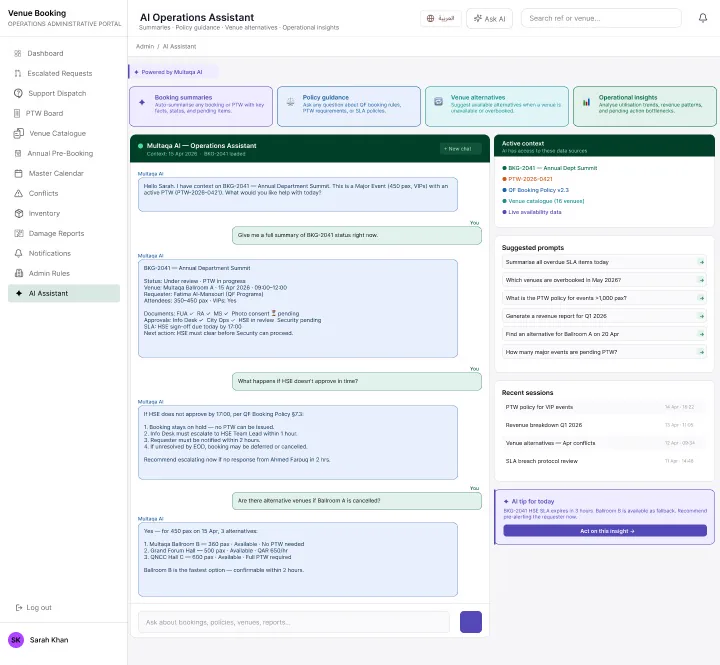The width and height of the screenshot is (720, 665).
Task: Focus the 'Ask about bookings' chat input
Action: [294, 622]
